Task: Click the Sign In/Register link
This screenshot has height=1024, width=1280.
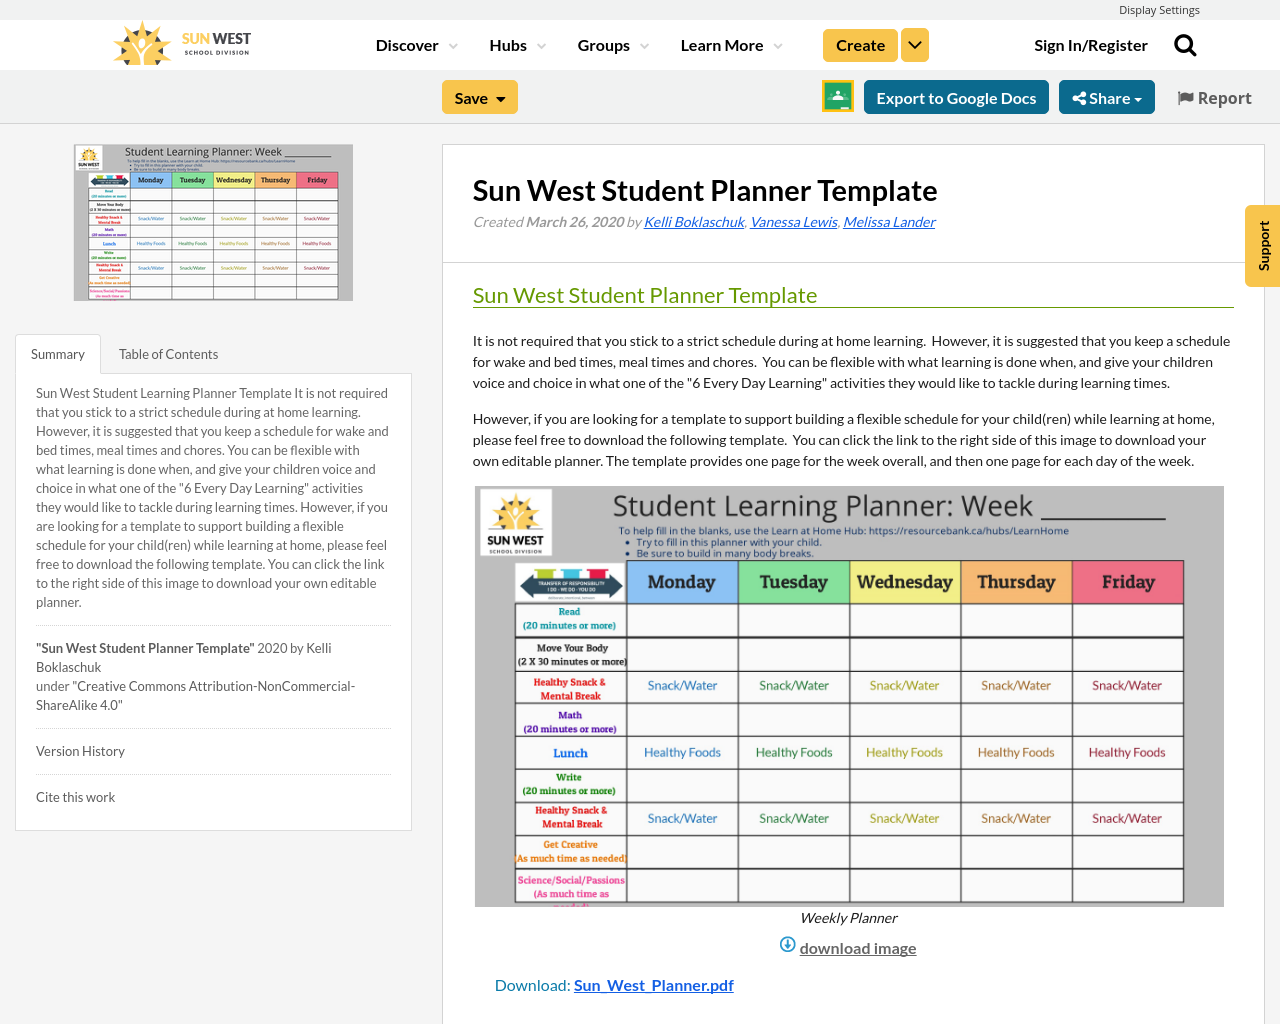Action: (1091, 44)
